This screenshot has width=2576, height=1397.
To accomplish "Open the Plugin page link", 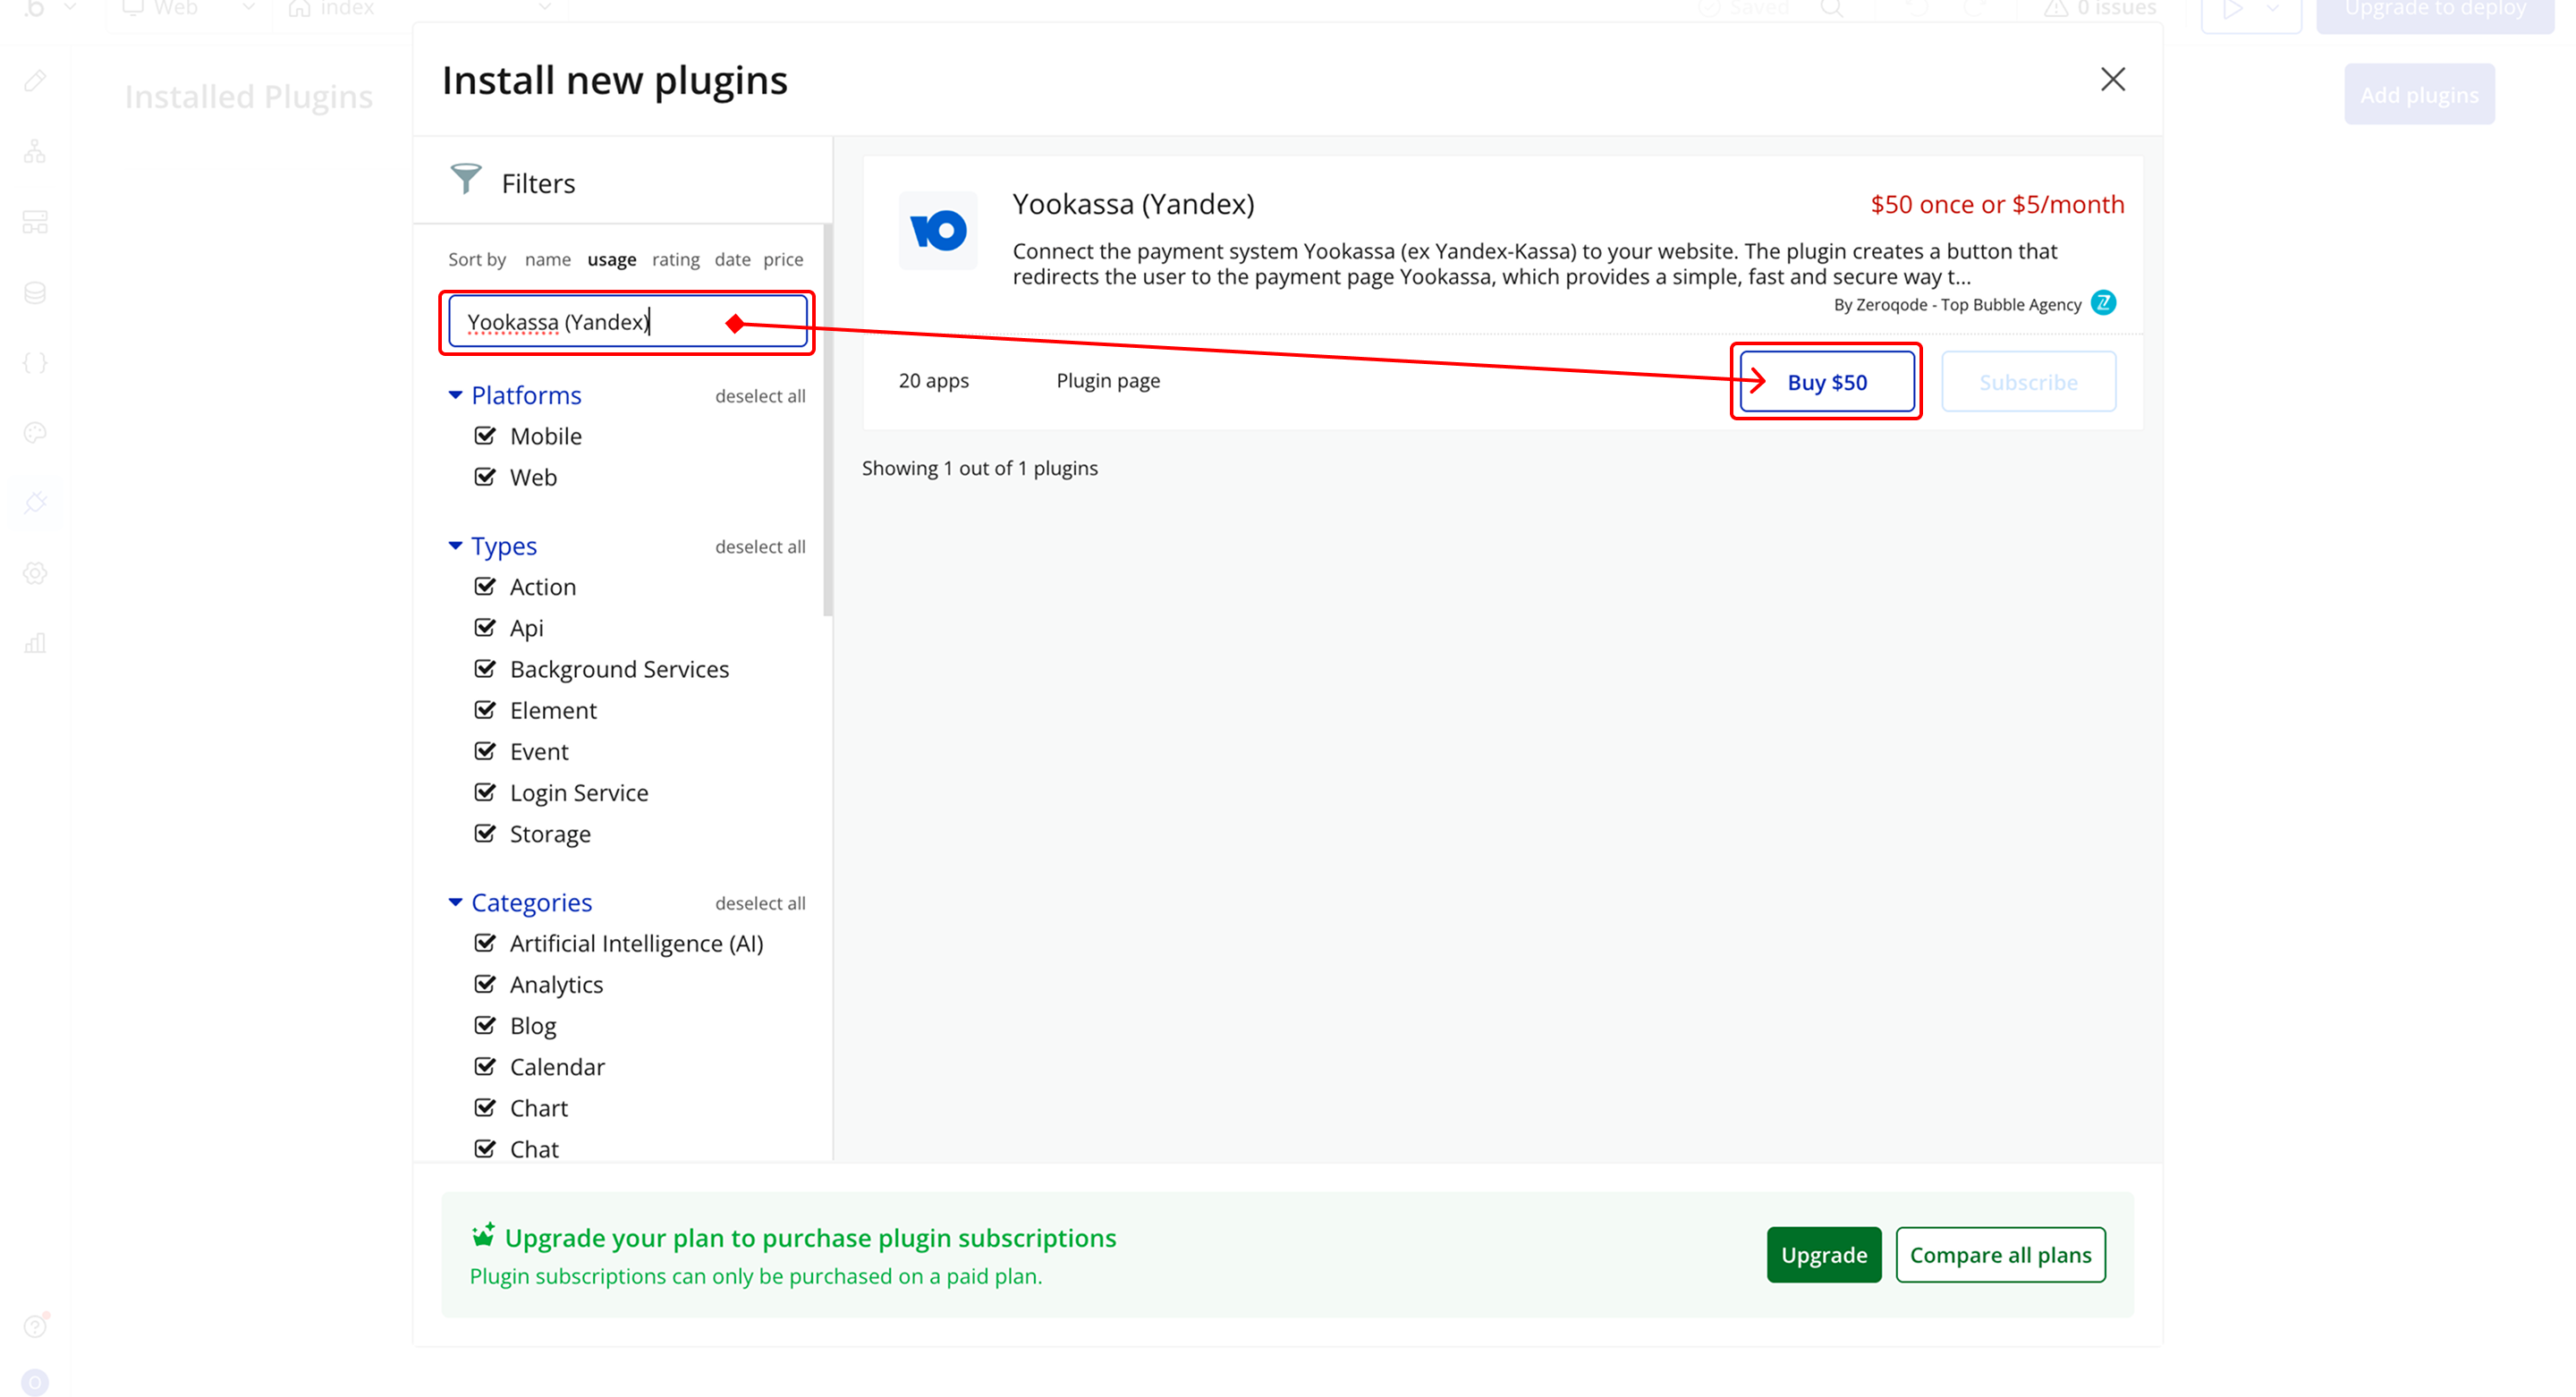I will tap(1107, 381).
